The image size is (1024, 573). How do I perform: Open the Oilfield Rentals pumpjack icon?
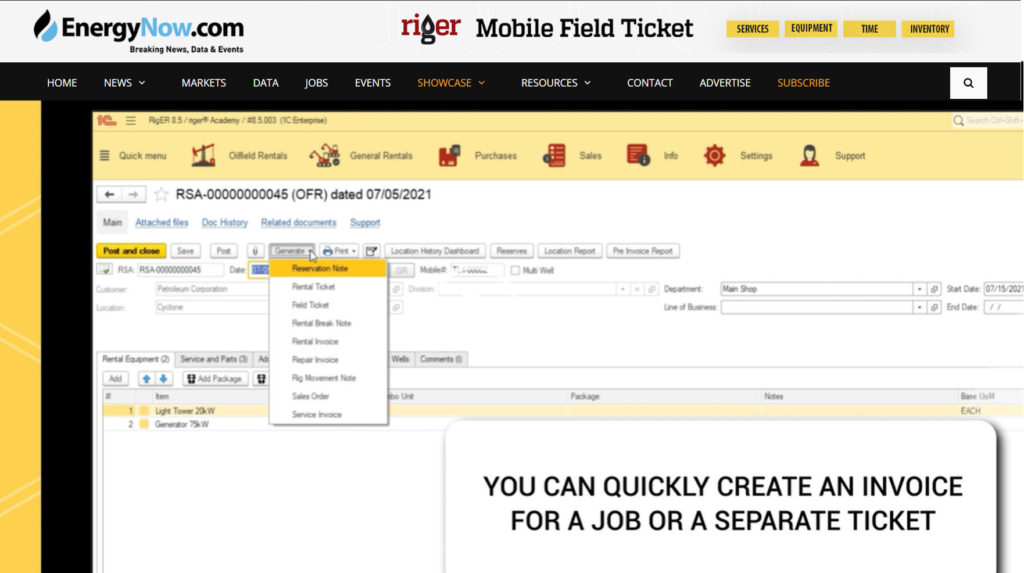[203, 155]
